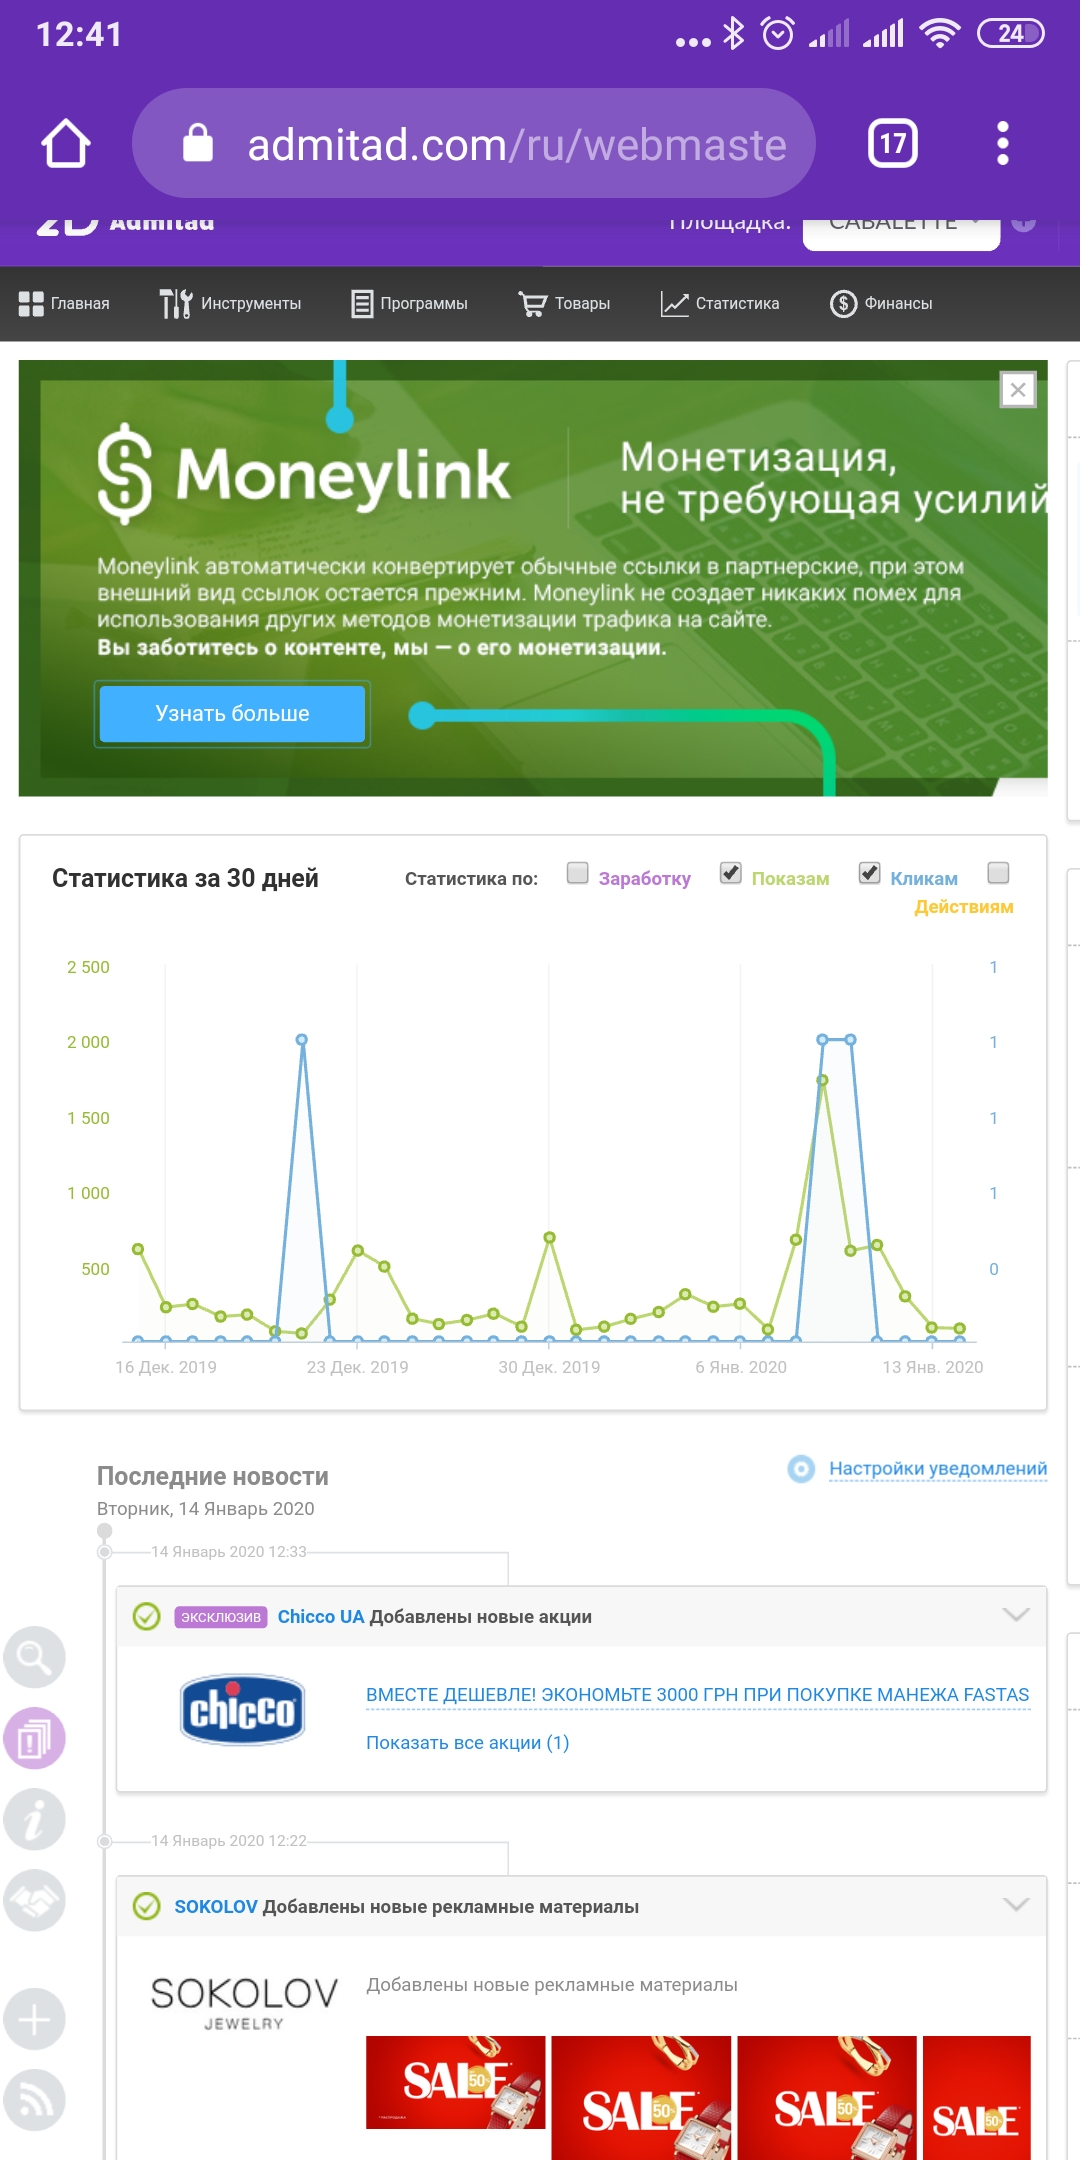Open the browser three-dot menu
The height and width of the screenshot is (2160, 1080).
(x=1002, y=143)
